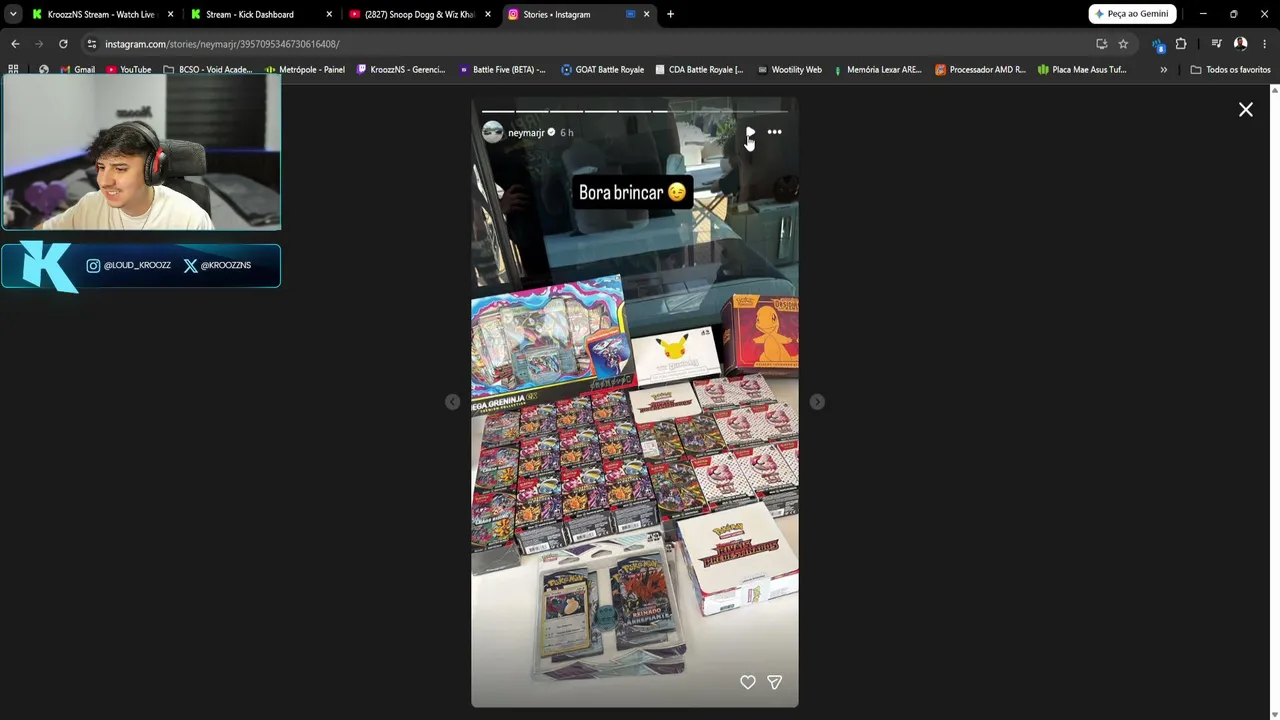Click the recording indicator on Instagram tab
The height and width of the screenshot is (720, 1280).
[x=630, y=14]
